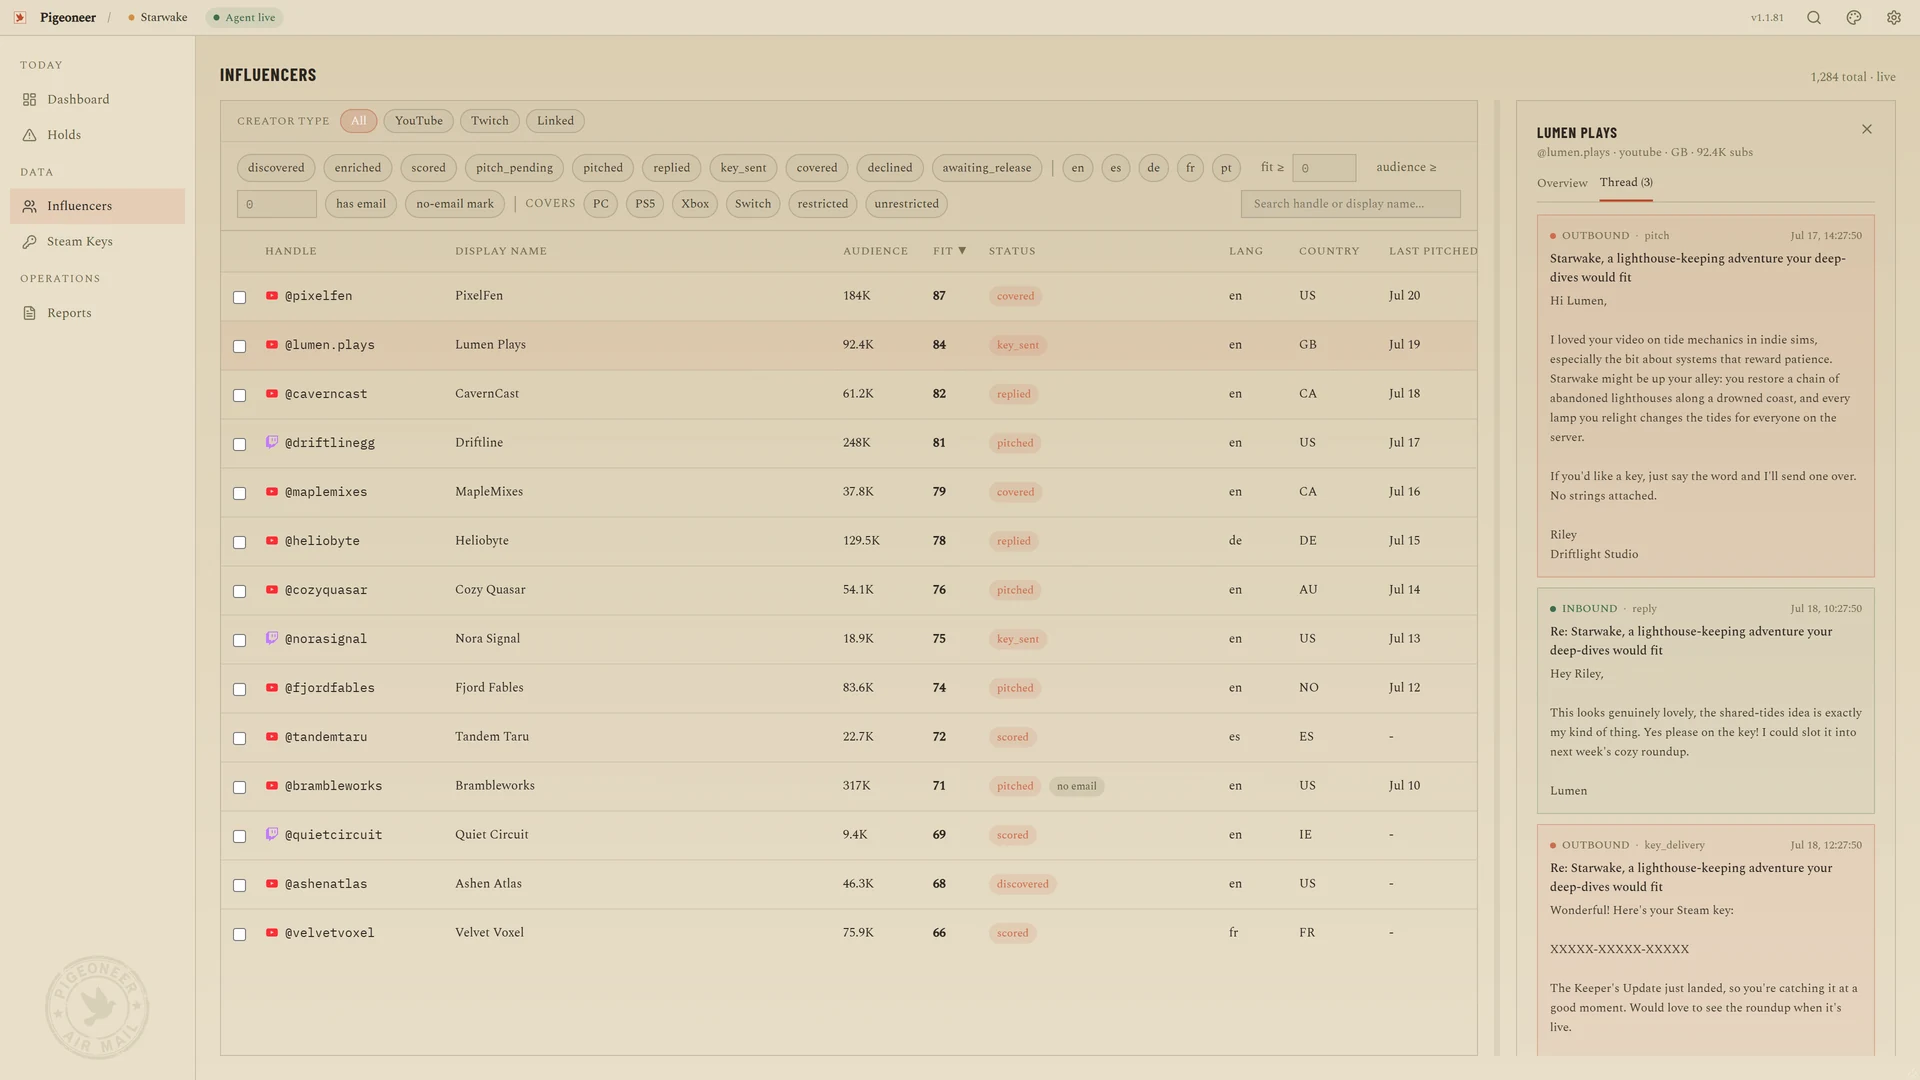Click the YouTube icon for @velvetvoxel
Viewport: 1920px width, 1080px height.
coord(272,933)
